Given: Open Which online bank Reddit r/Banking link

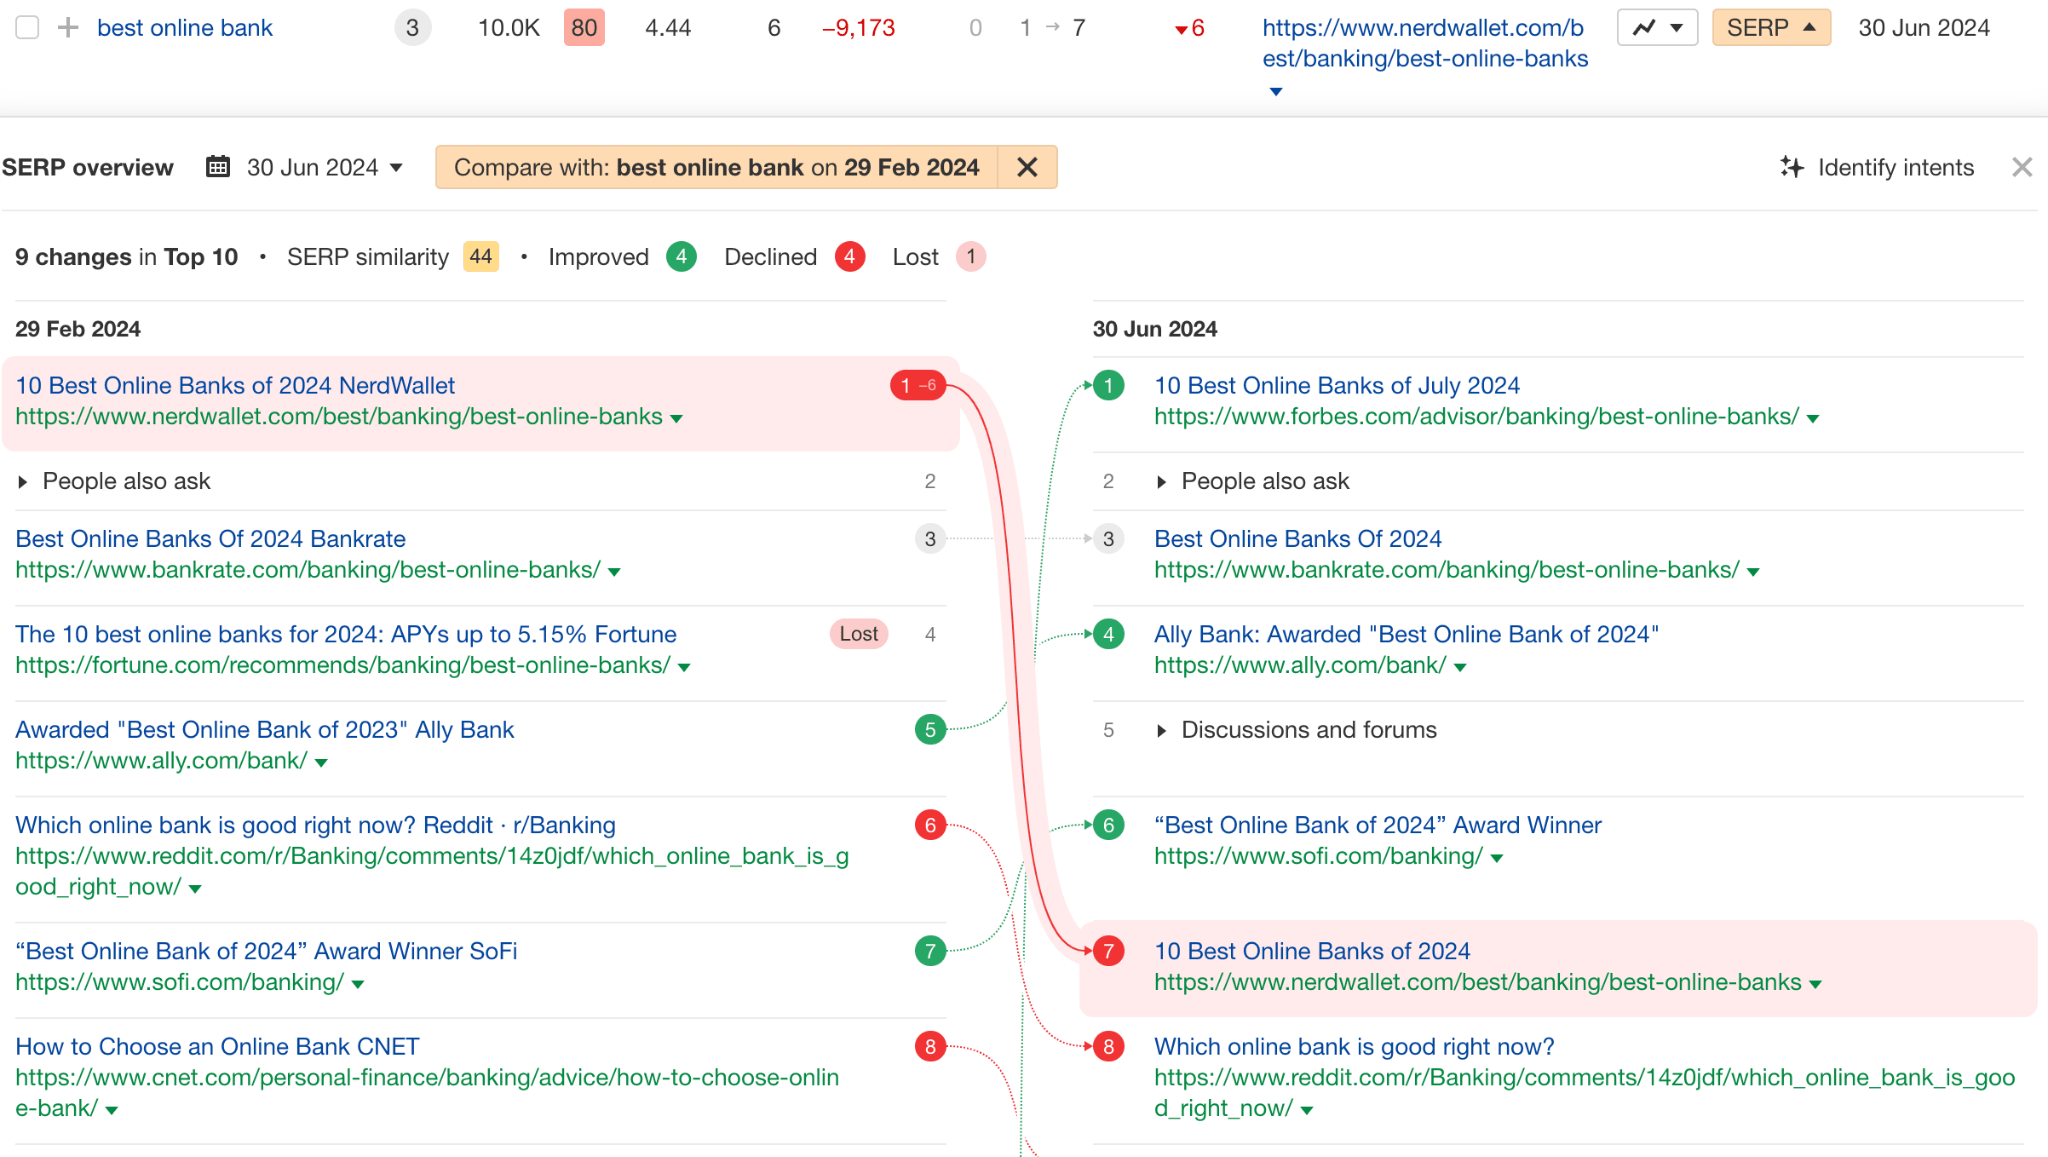Looking at the screenshot, I should (x=316, y=825).
